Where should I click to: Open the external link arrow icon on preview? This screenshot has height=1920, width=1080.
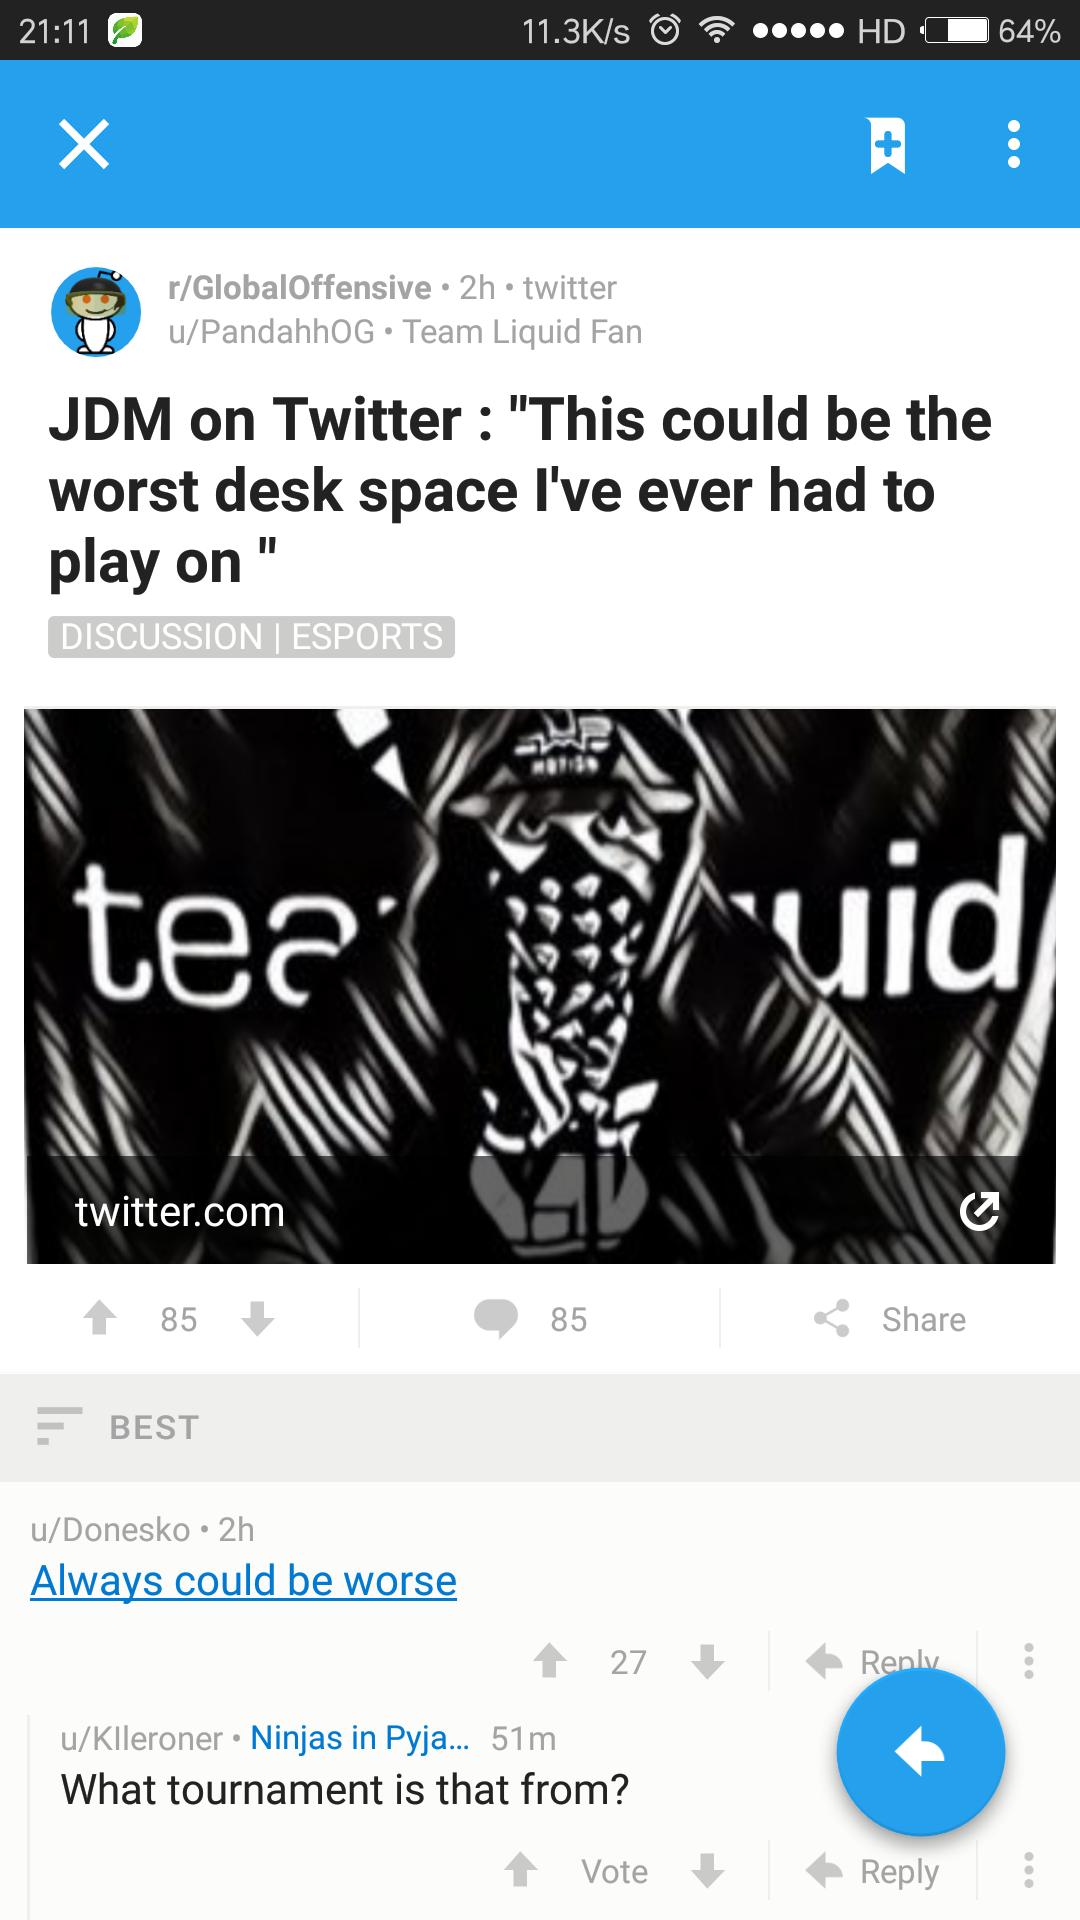point(979,1211)
